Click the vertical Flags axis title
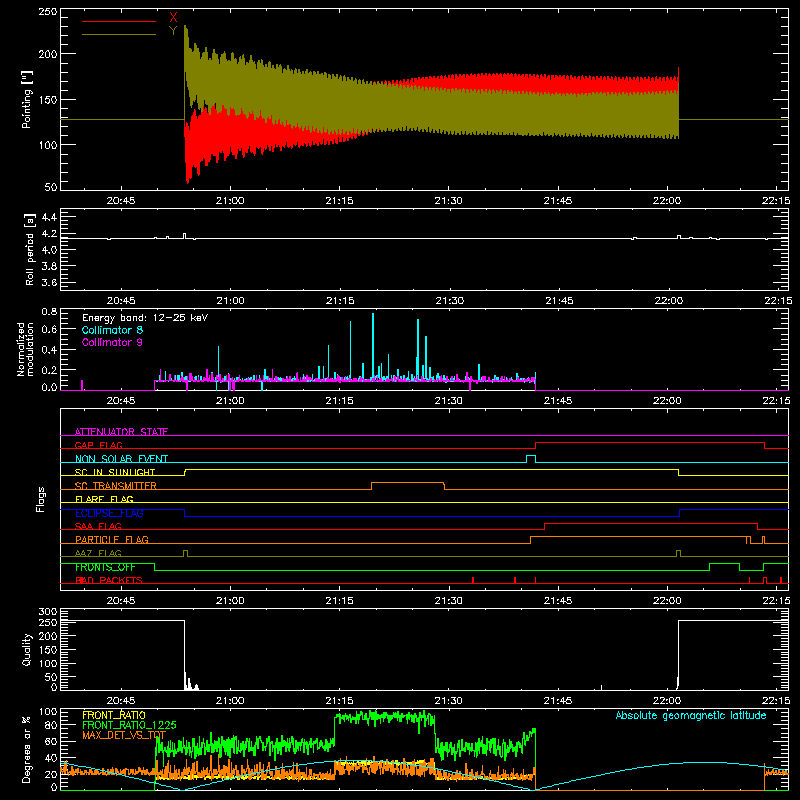Screen dimensions: 800x800 click(x=41, y=499)
